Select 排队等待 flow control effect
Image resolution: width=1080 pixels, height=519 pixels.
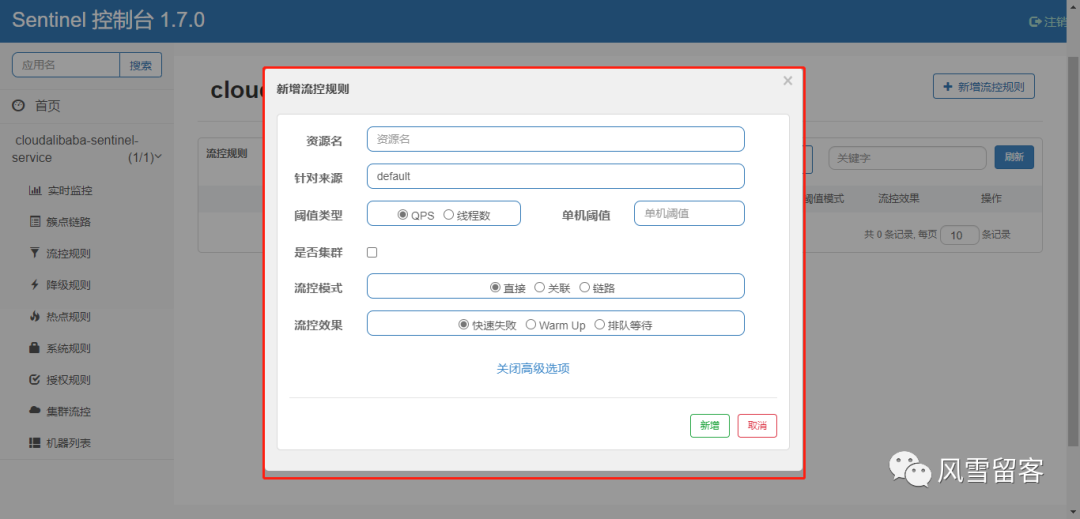click(600, 324)
